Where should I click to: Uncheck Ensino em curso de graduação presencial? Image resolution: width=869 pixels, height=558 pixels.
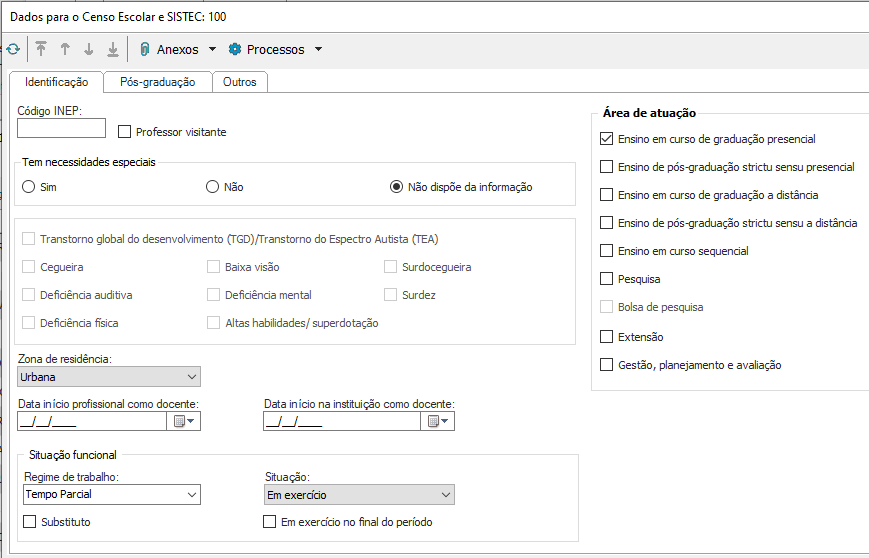click(607, 139)
